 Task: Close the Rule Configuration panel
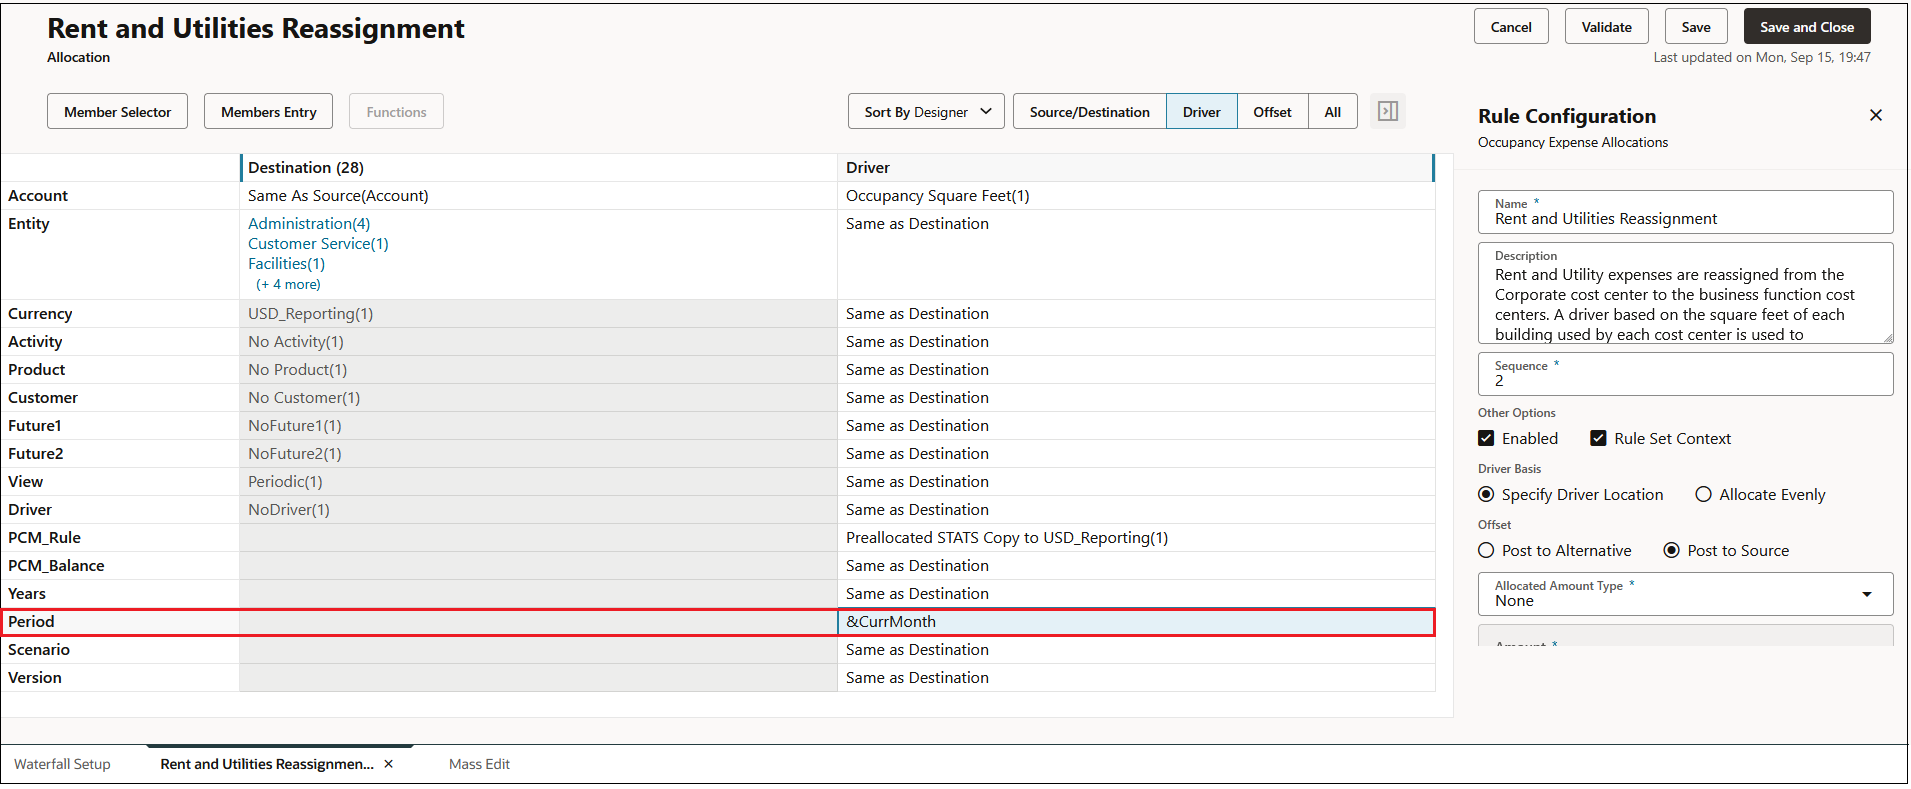[1875, 115]
